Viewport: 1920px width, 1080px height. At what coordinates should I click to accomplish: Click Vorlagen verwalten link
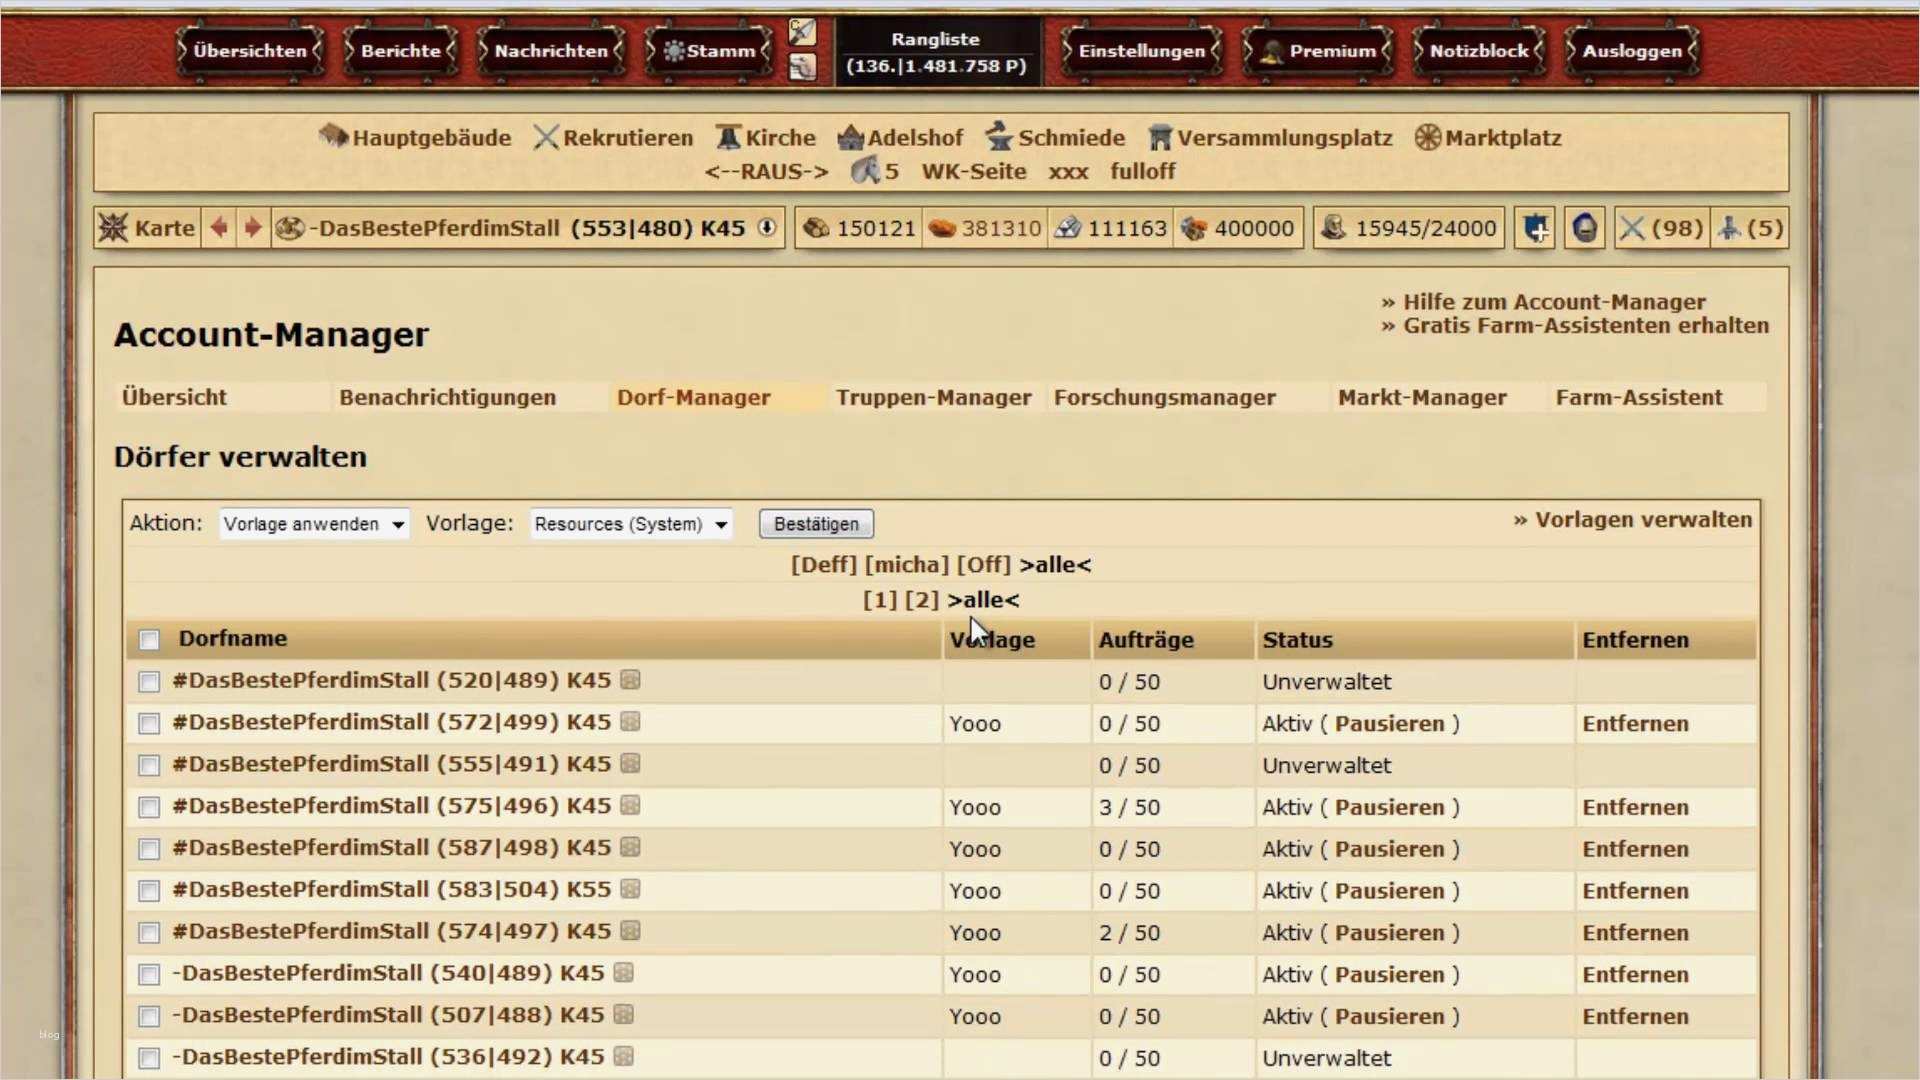coord(1643,520)
